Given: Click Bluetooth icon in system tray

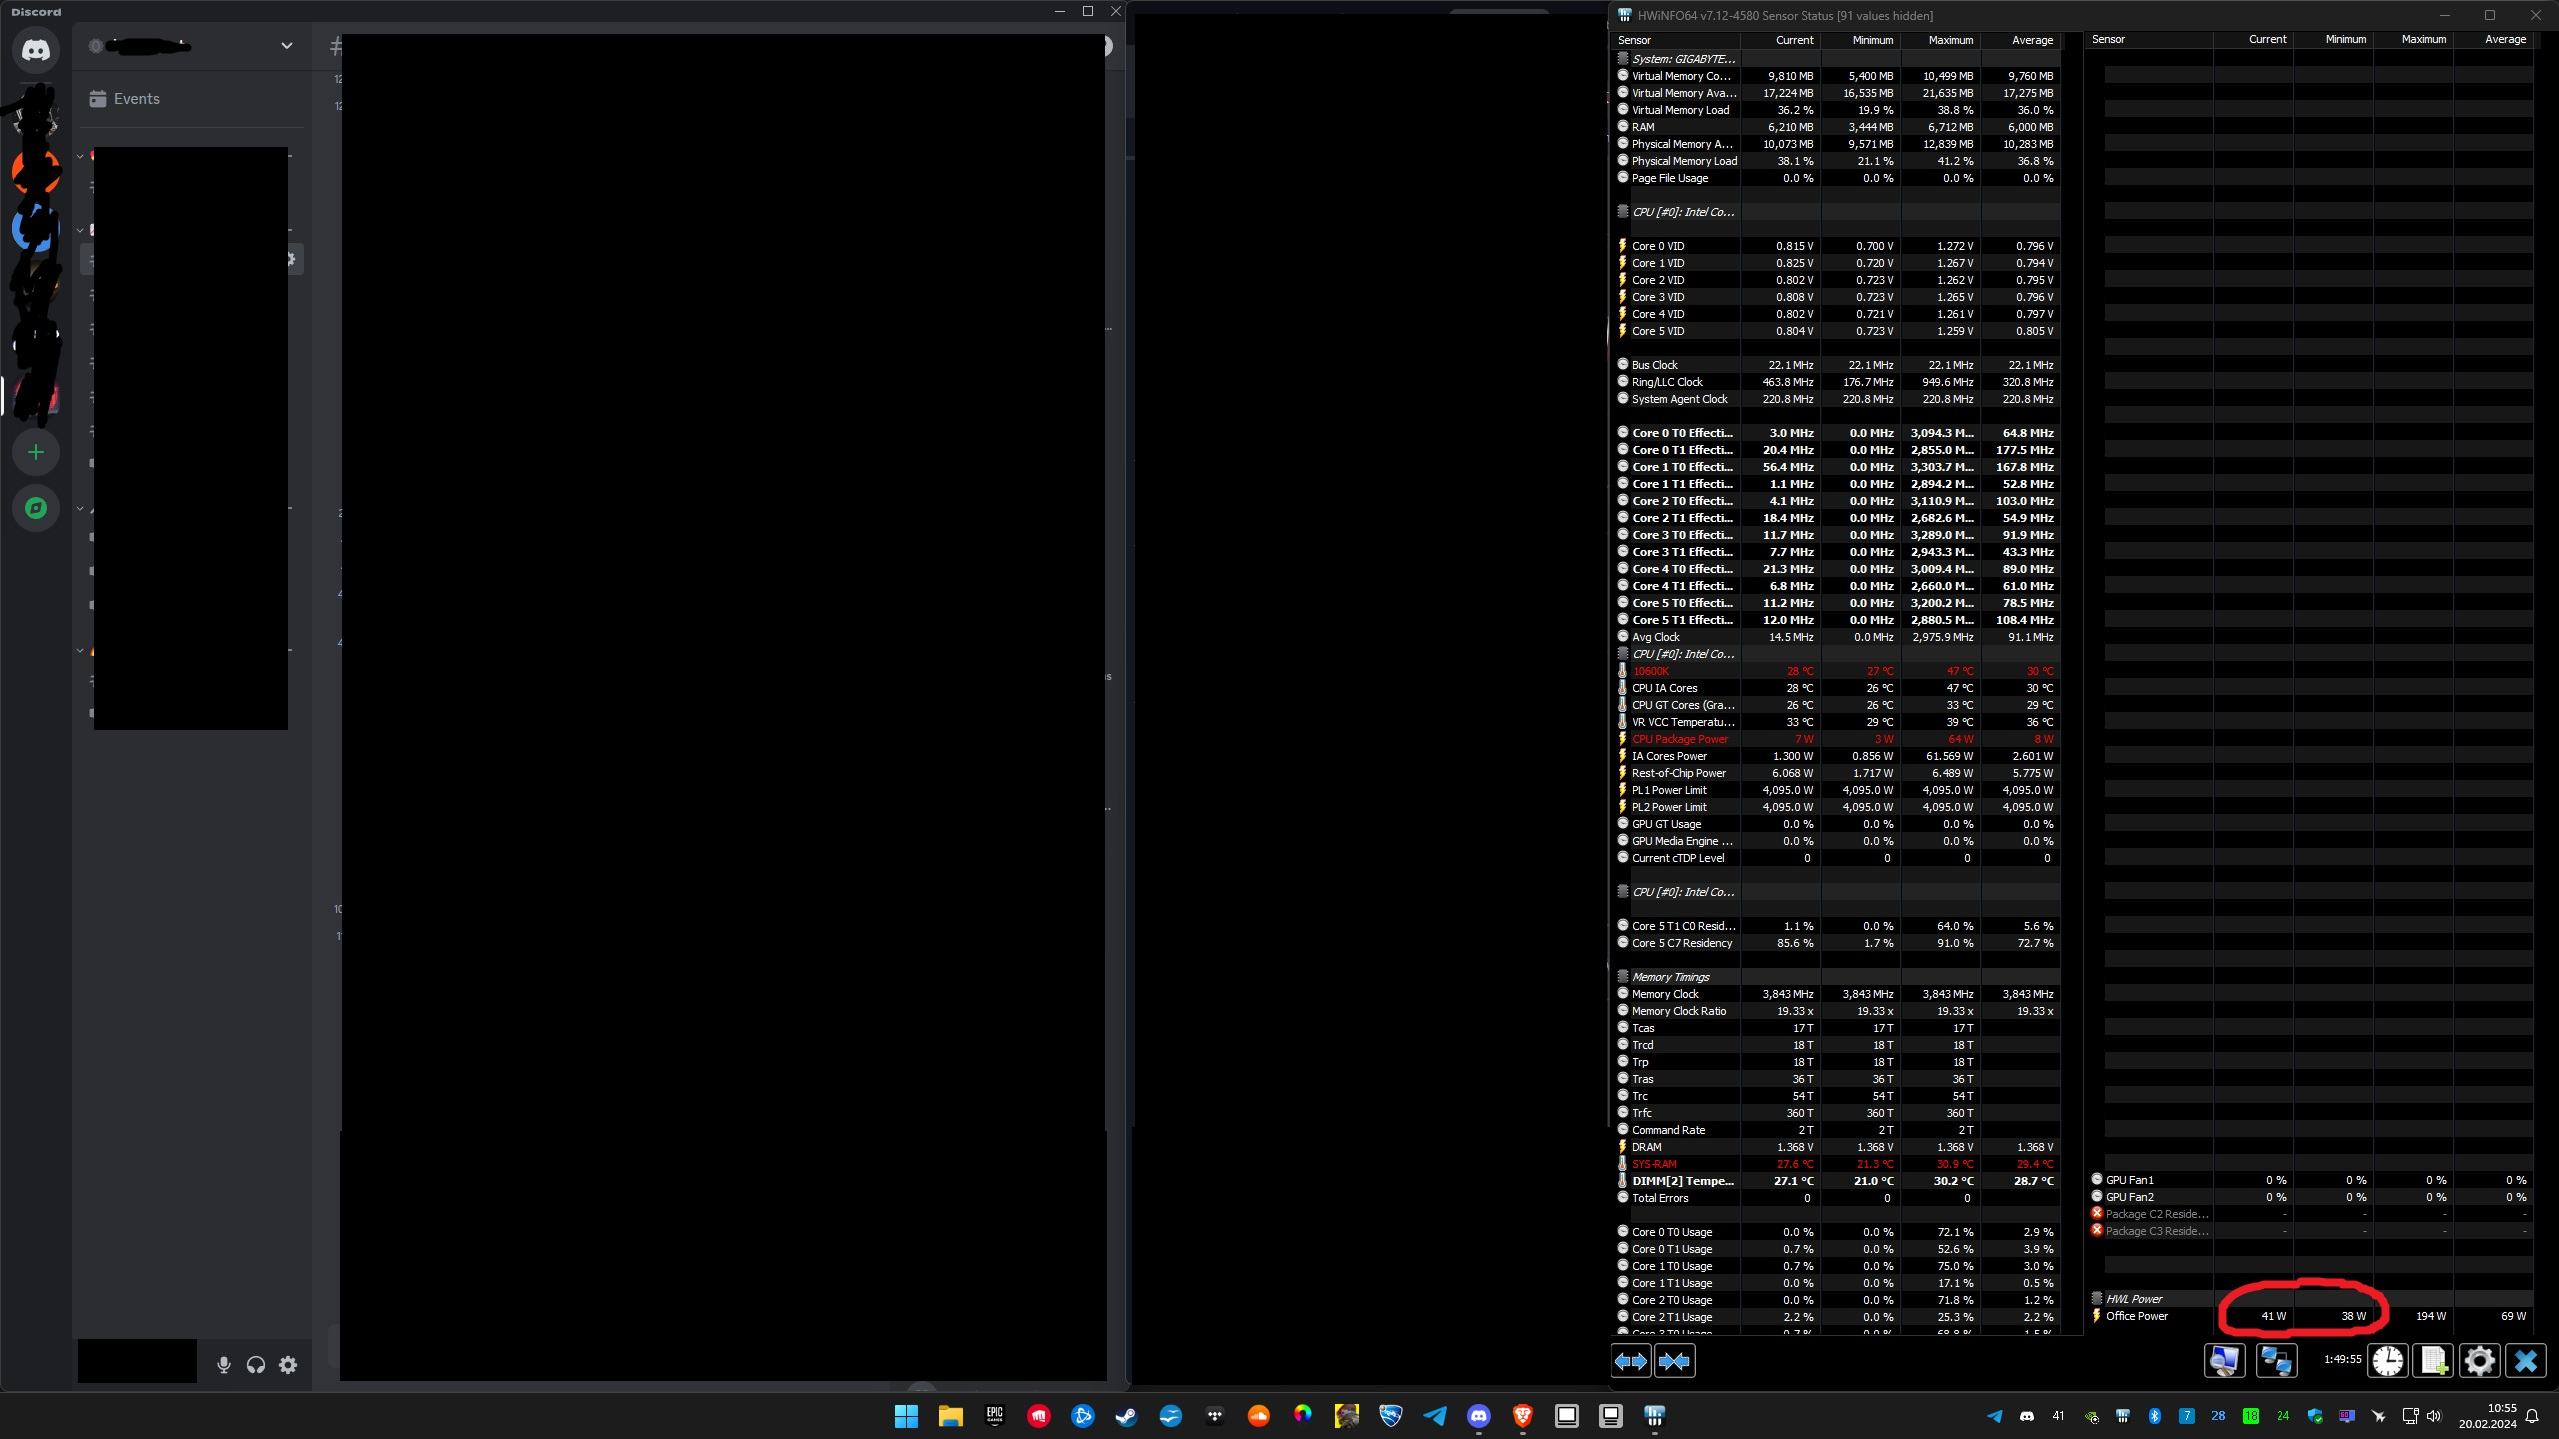Looking at the screenshot, I should [2154, 1416].
